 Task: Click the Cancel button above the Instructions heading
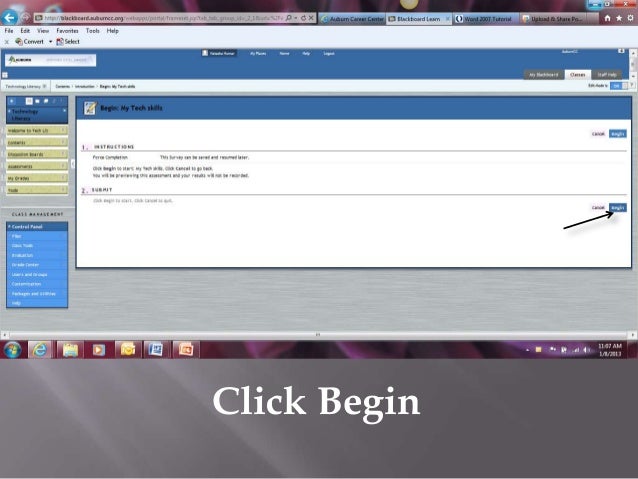[598, 133]
